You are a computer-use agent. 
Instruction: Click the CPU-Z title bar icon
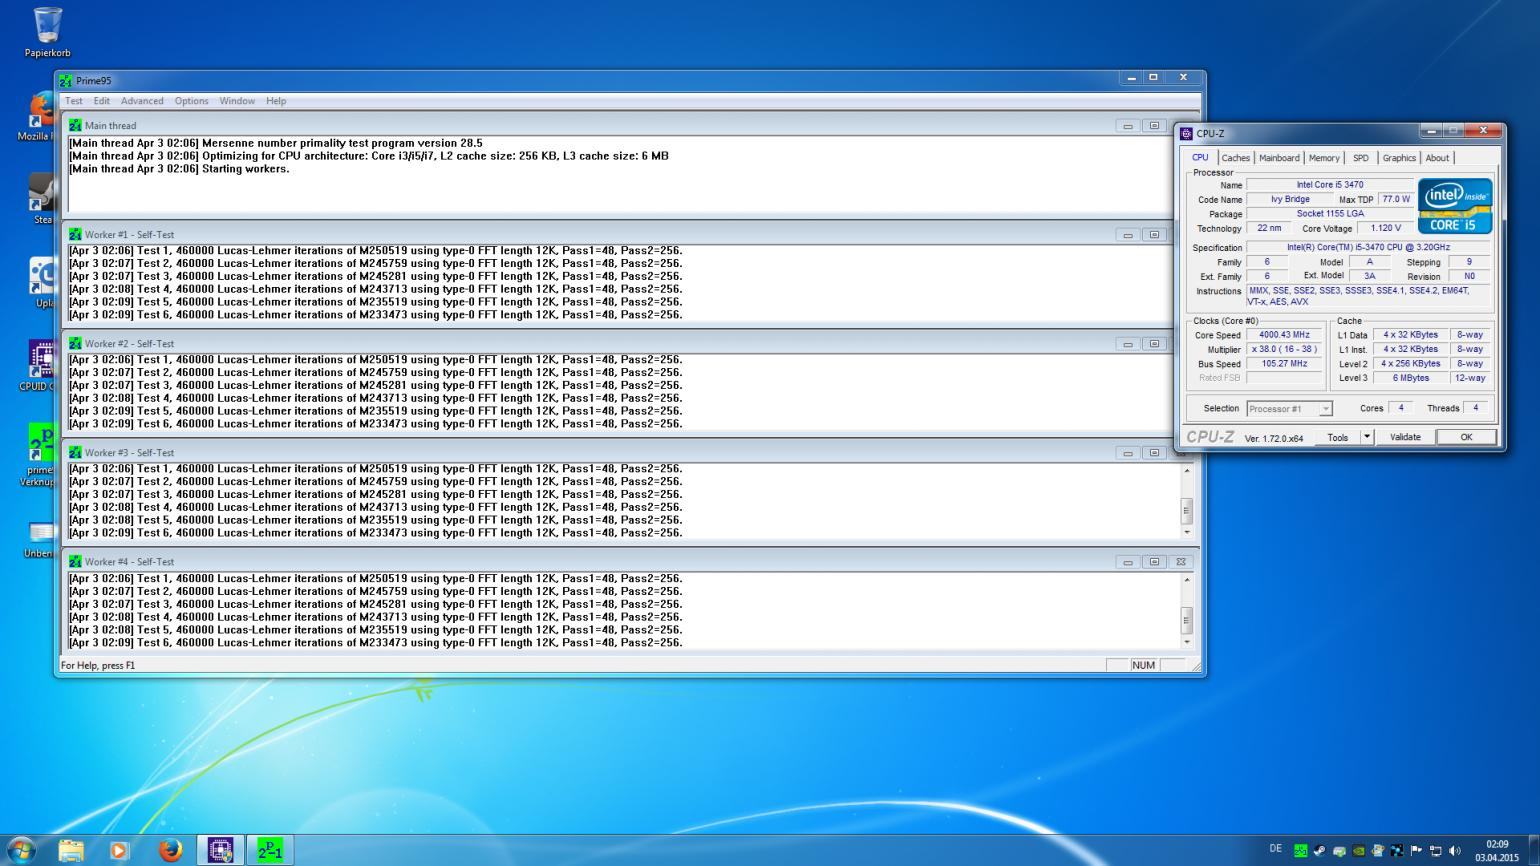click(x=1187, y=133)
